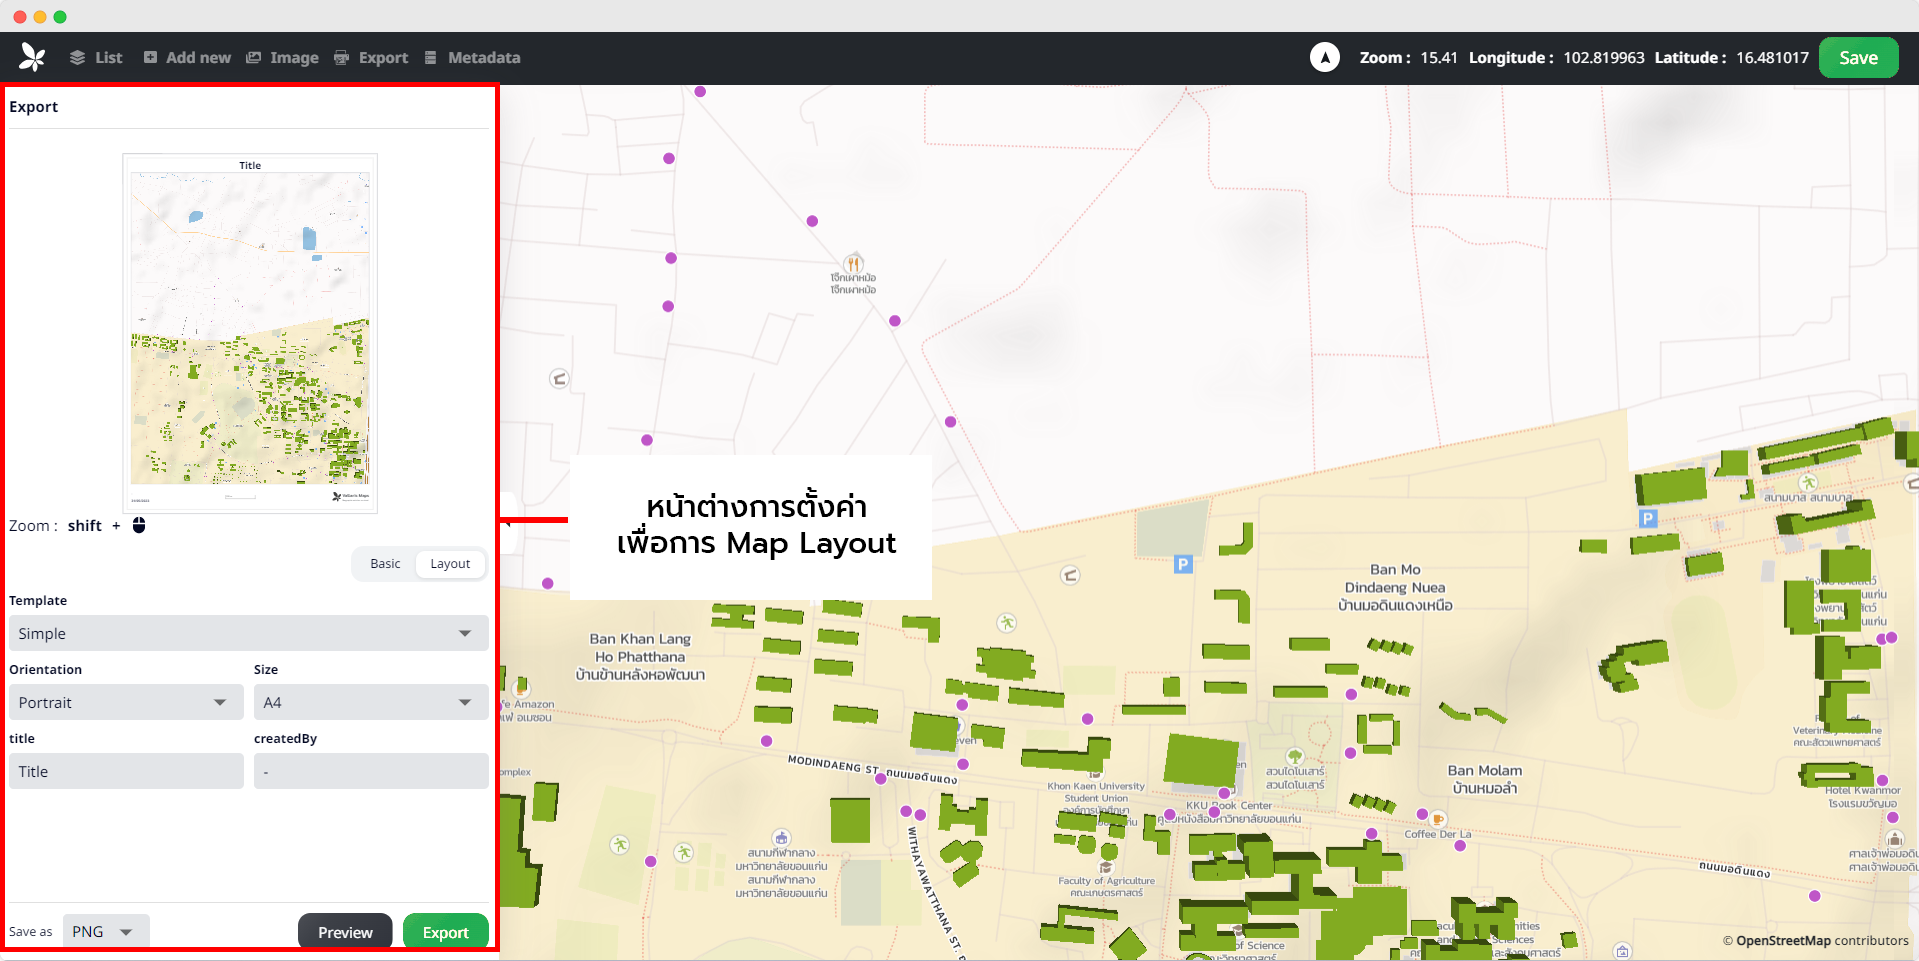Open the Size dropdown showing A4
Screen dimensions: 1919x961
371,702
